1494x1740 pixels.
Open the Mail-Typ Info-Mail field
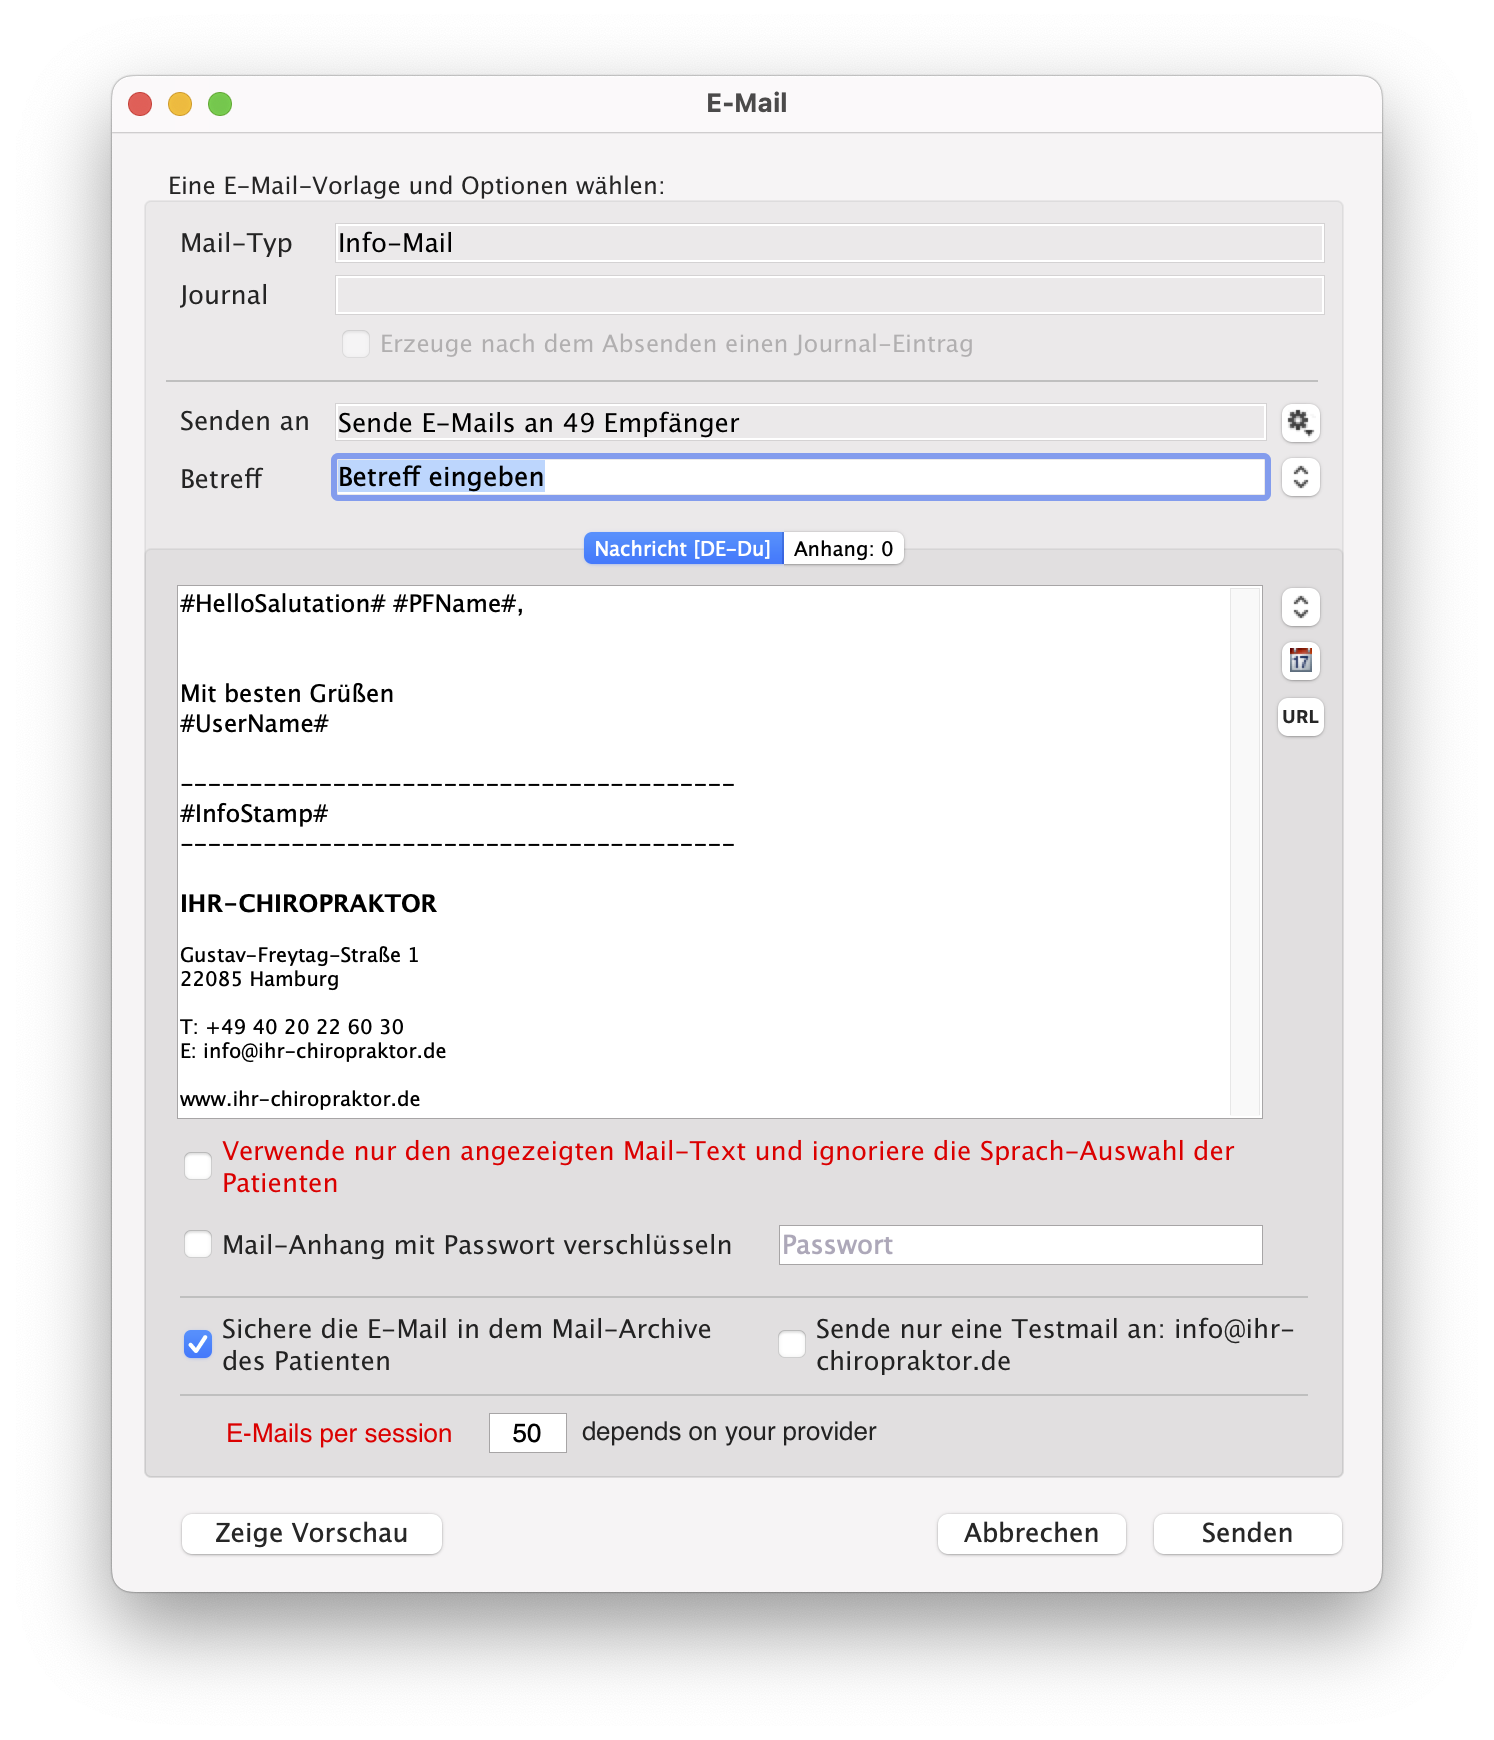coord(828,243)
